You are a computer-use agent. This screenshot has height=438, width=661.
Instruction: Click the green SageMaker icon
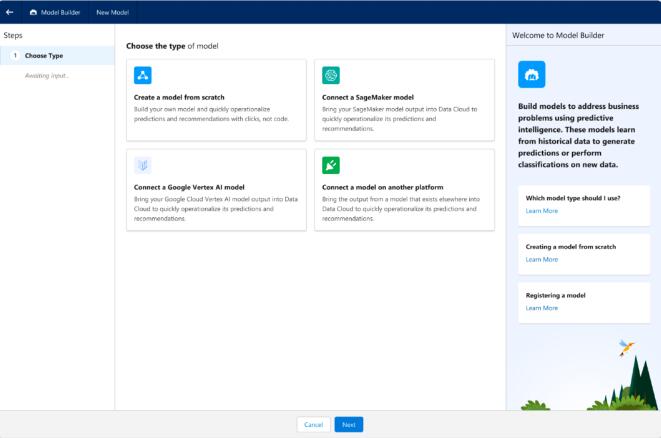click(331, 76)
